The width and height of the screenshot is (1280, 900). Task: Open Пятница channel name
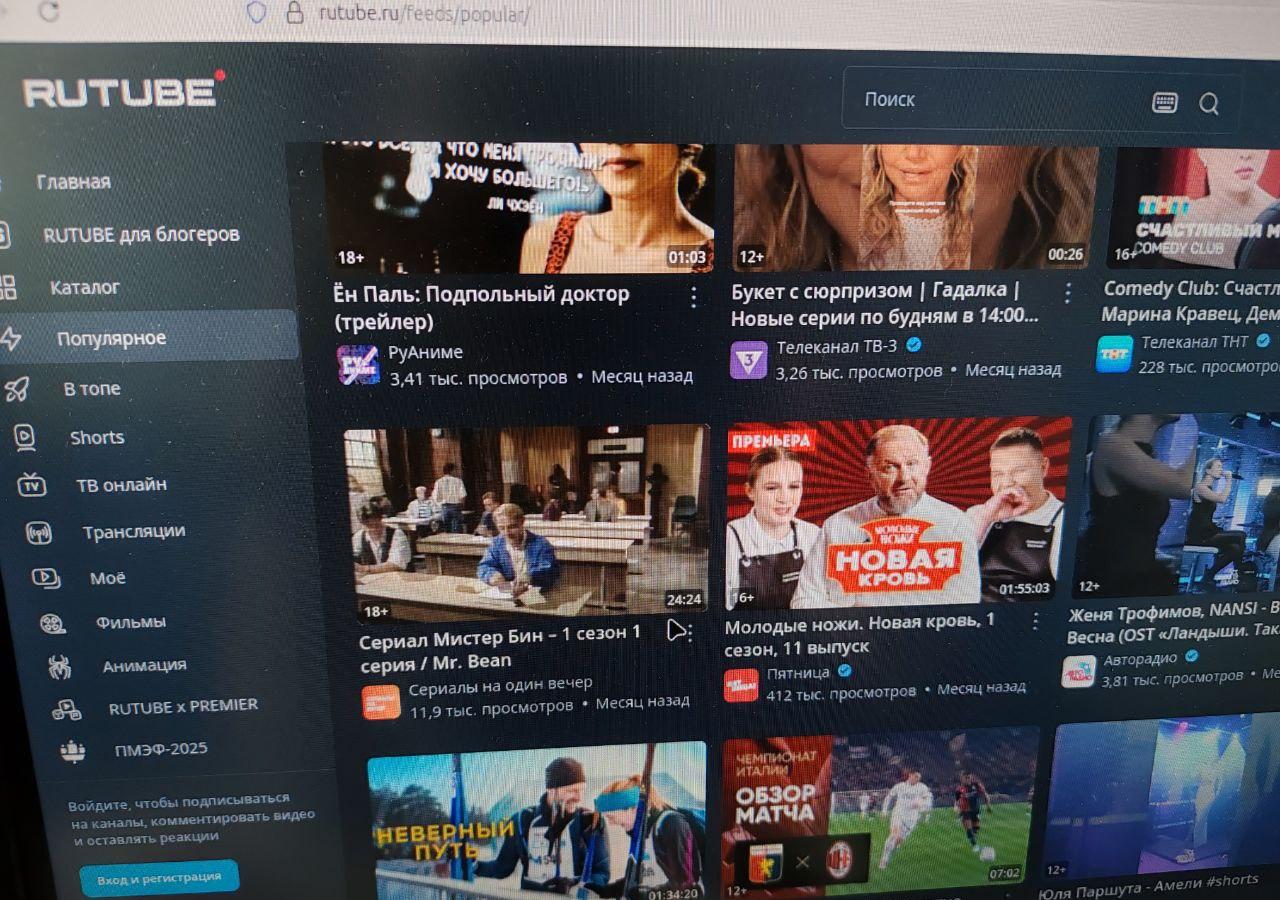pyautogui.click(x=798, y=672)
